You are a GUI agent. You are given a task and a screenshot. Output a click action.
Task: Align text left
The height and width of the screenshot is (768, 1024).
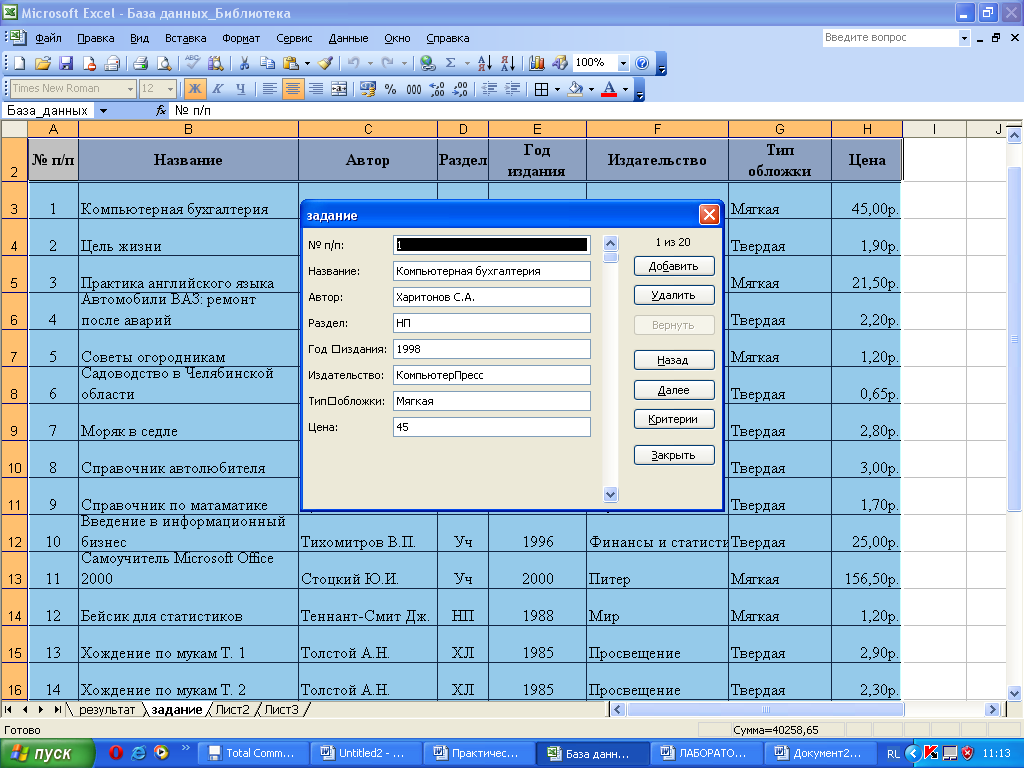pyautogui.click(x=269, y=89)
